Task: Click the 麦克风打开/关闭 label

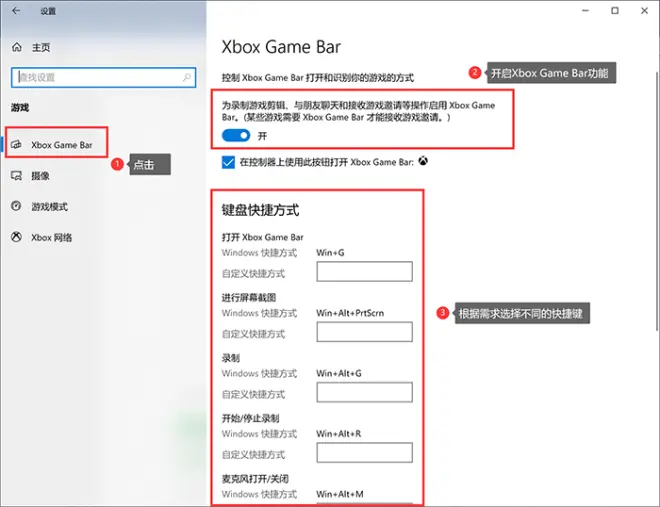Action: [255, 479]
